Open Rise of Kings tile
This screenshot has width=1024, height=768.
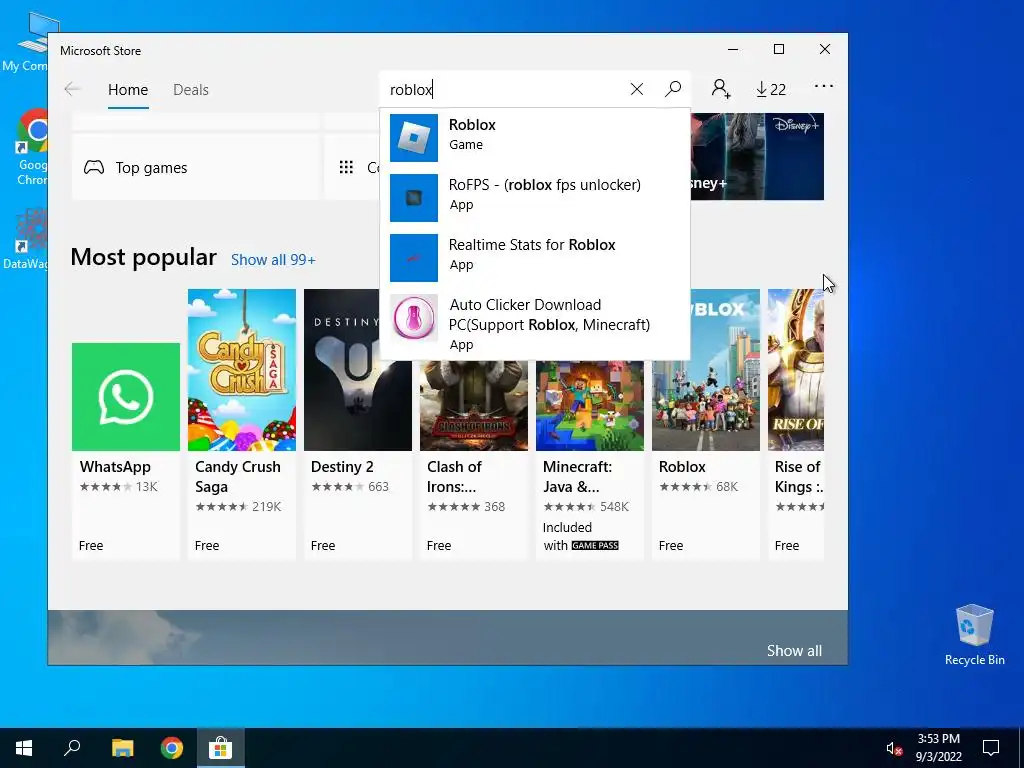[x=796, y=424]
